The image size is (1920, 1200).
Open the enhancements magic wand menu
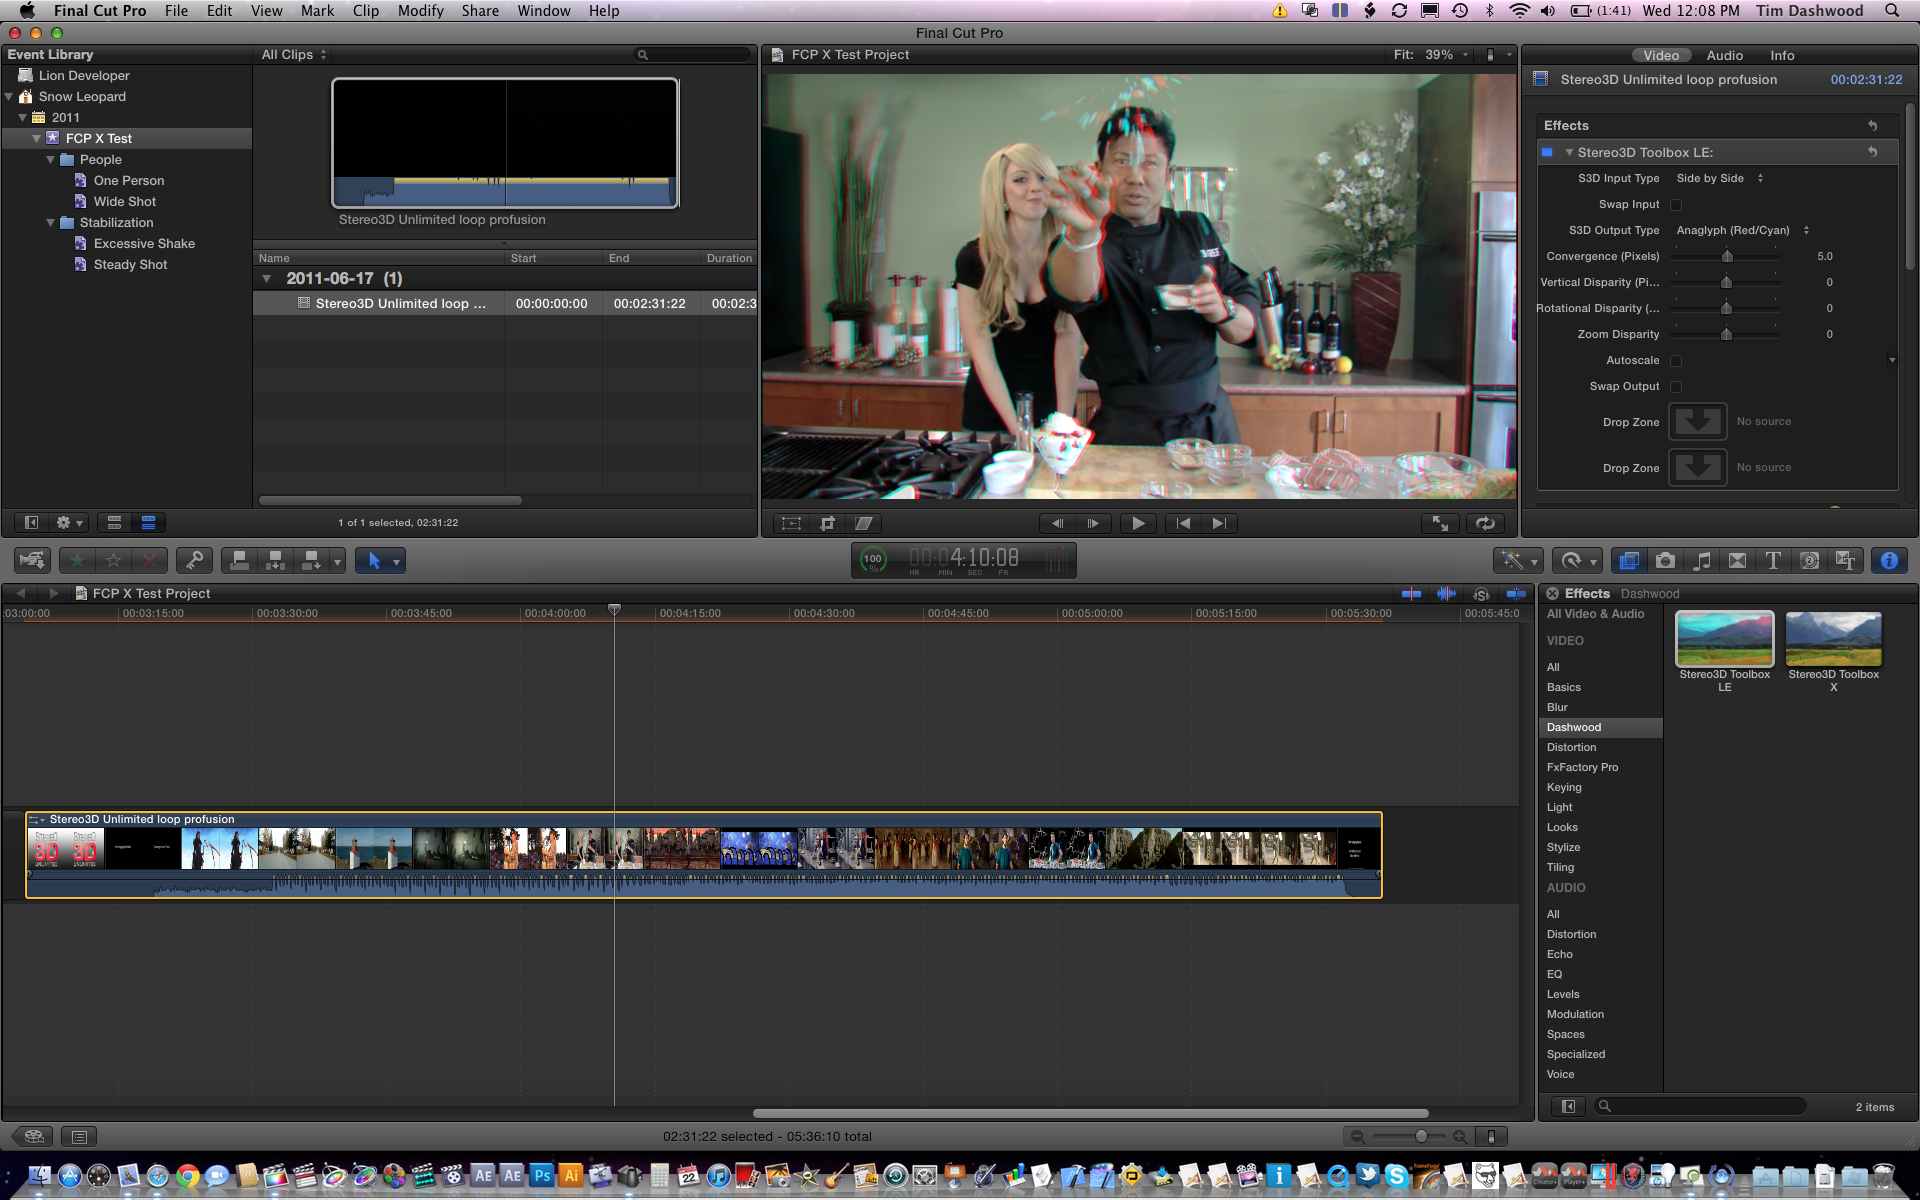coord(1518,561)
